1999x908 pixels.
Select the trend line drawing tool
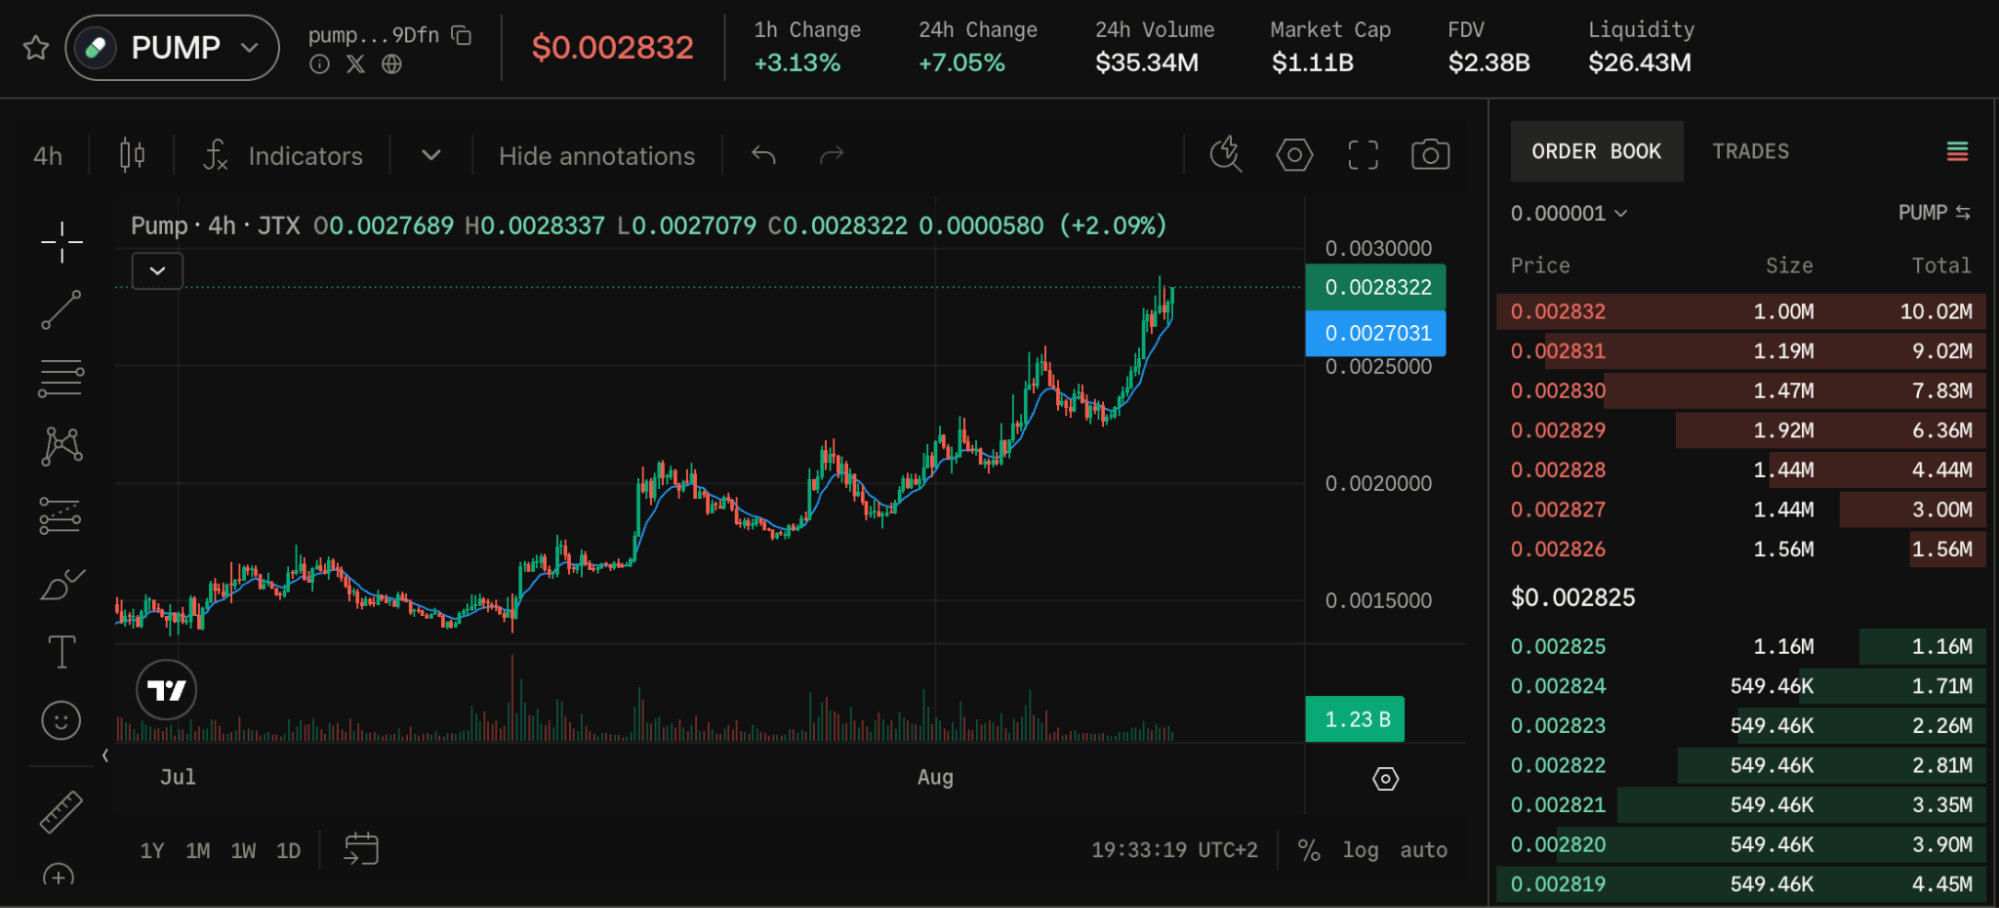pos(61,310)
